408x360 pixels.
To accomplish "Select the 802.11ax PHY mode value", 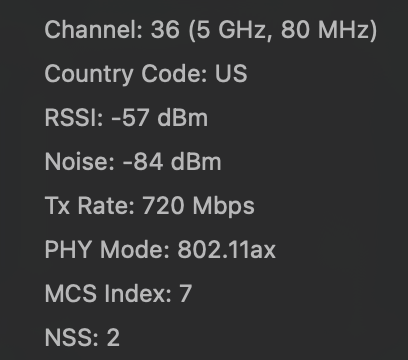I will pos(227,249).
